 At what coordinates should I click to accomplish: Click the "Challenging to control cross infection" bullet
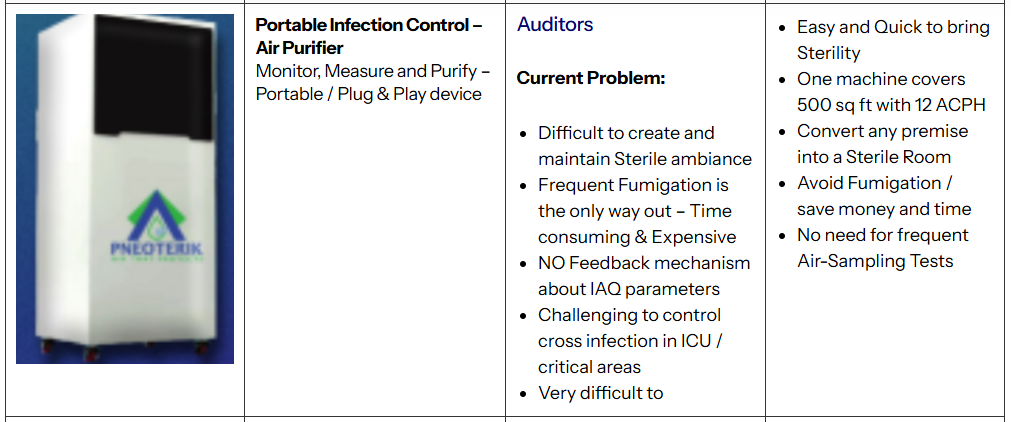tap(629, 315)
